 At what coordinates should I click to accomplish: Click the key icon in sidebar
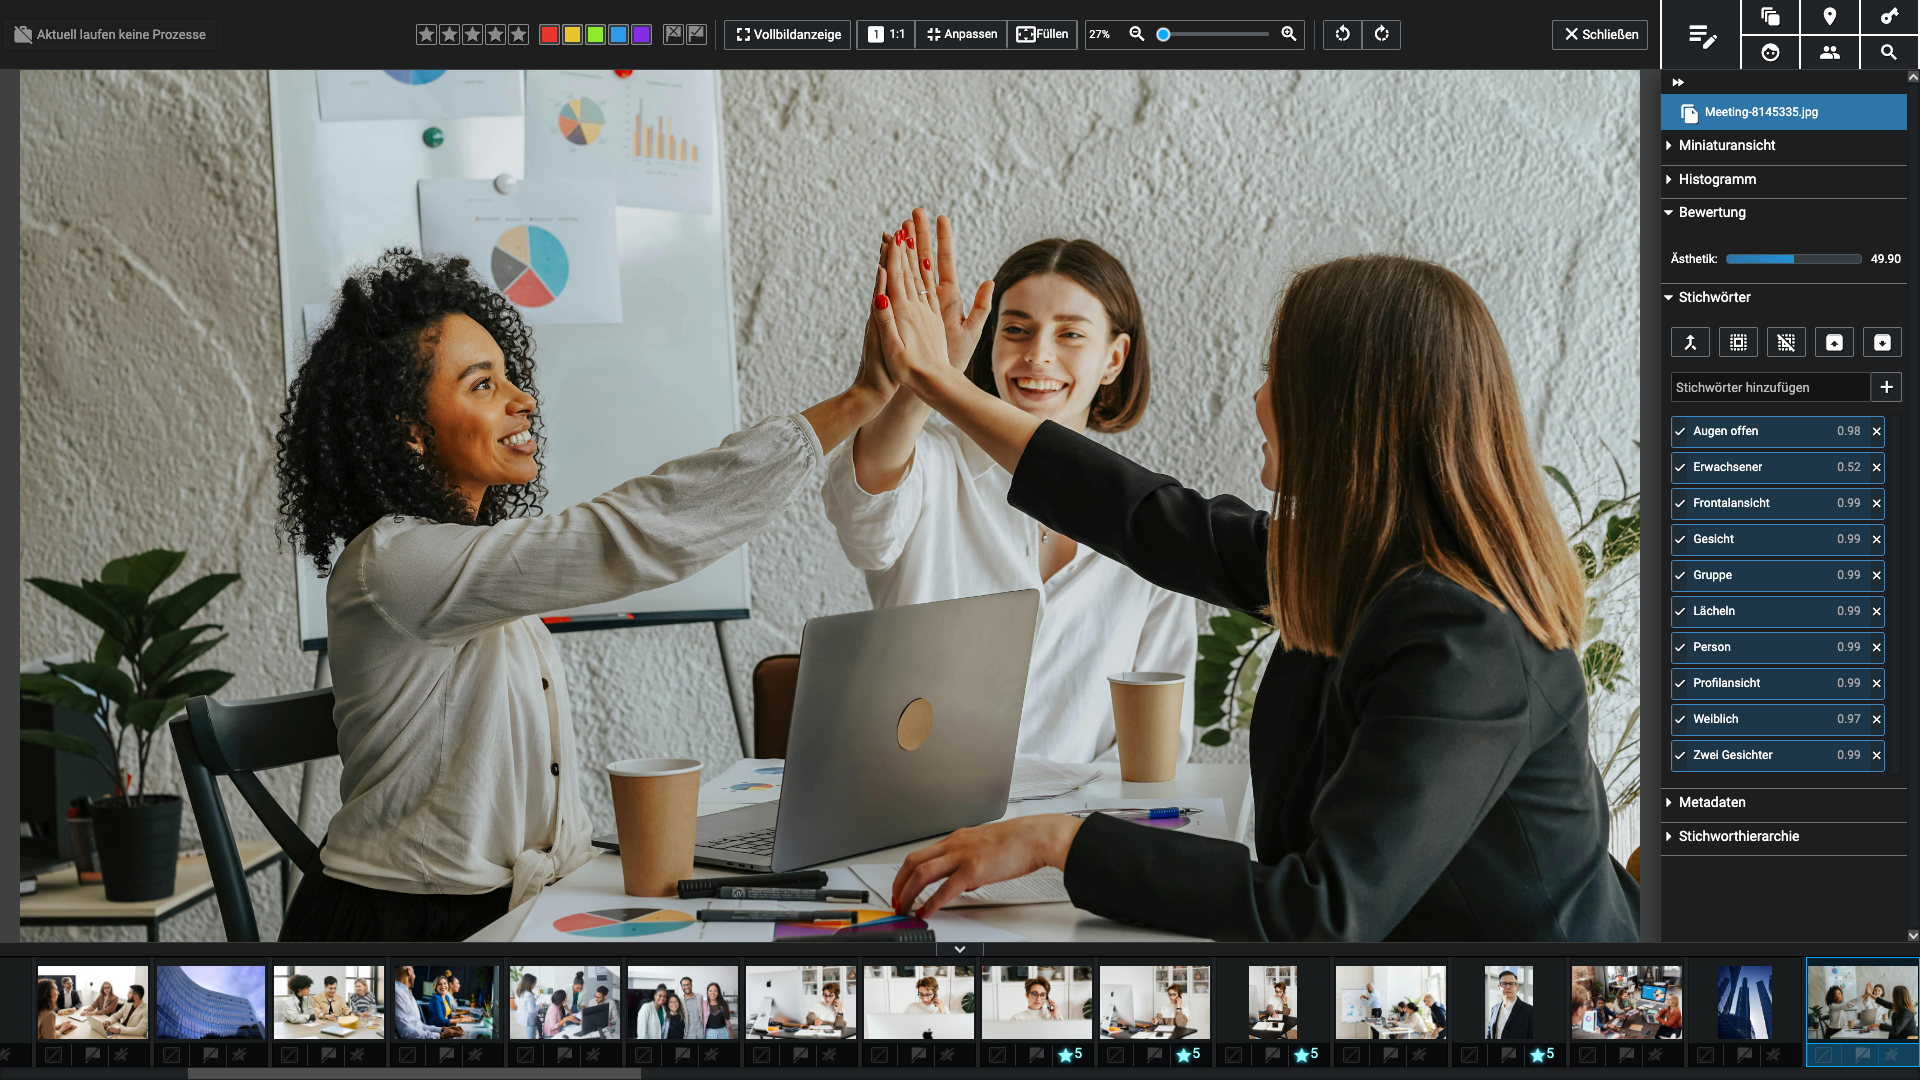pyautogui.click(x=1889, y=16)
